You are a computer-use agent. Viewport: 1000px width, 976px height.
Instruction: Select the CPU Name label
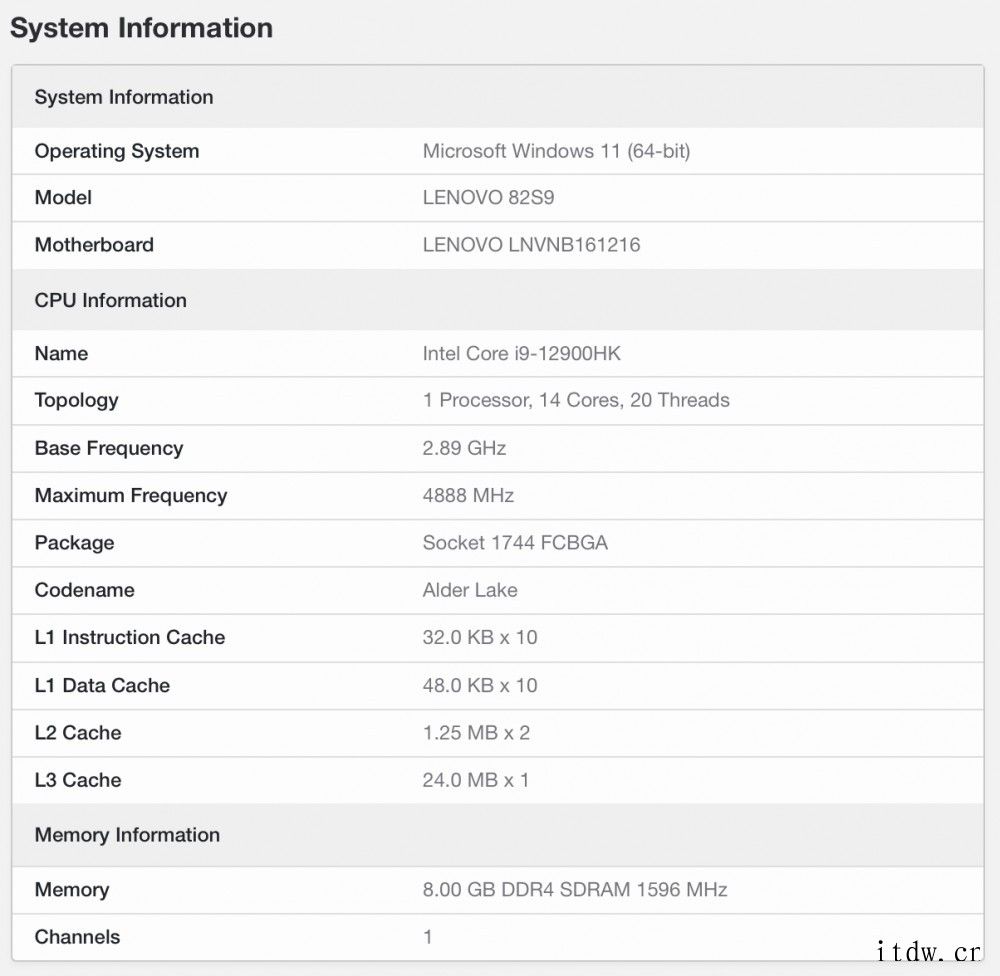[x=61, y=353]
